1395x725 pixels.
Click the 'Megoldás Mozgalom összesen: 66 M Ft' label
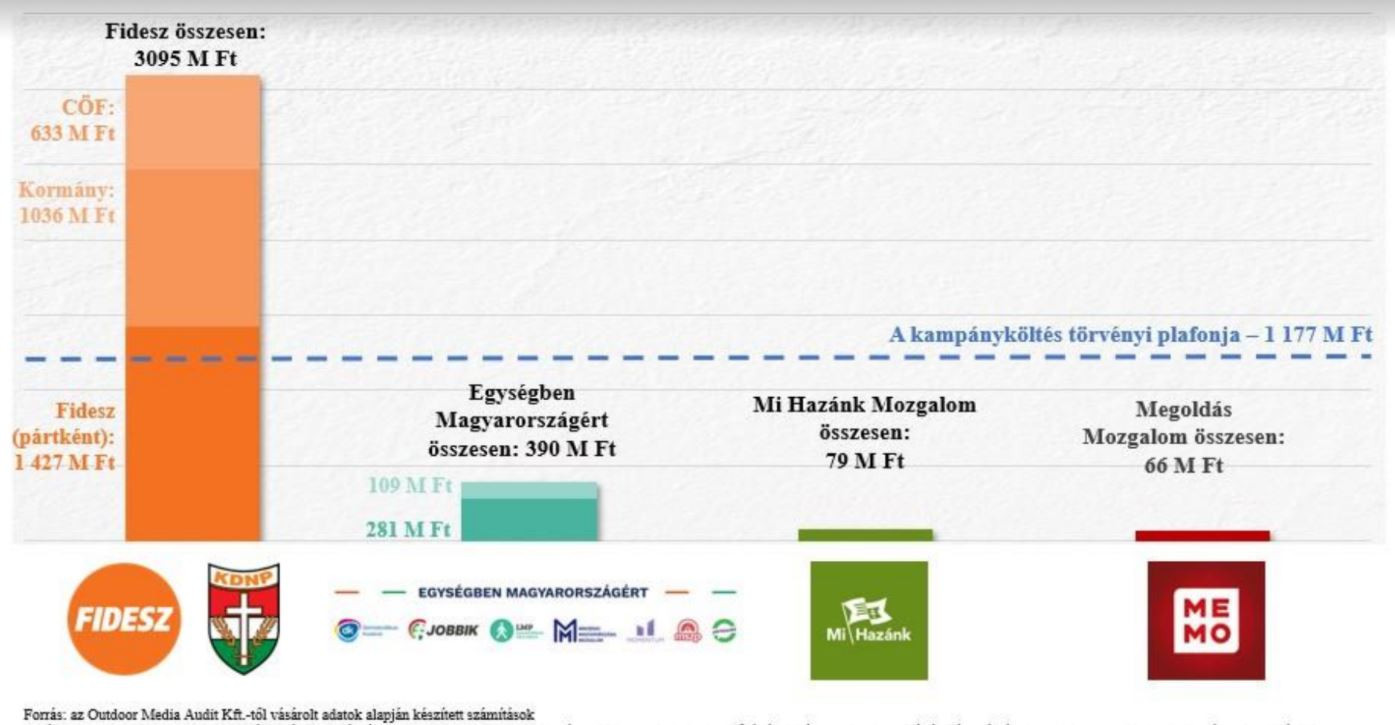coord(1184,437)
